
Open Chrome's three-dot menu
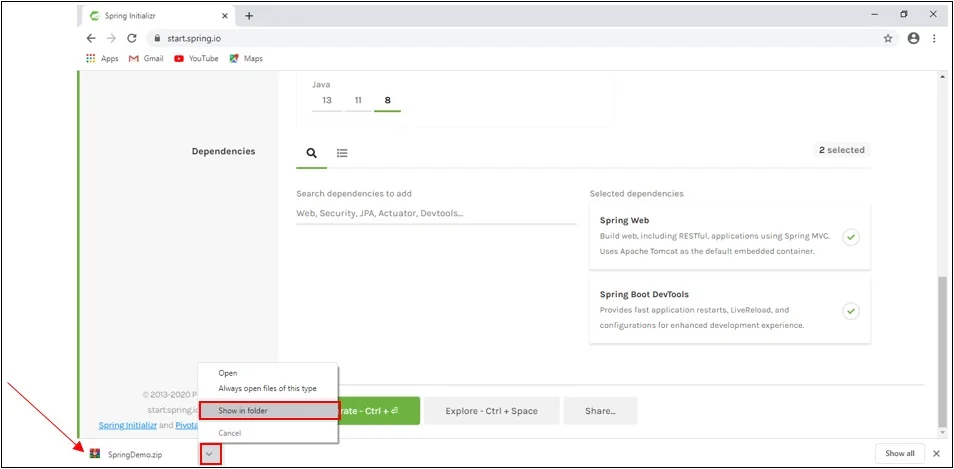coord(934,38)
